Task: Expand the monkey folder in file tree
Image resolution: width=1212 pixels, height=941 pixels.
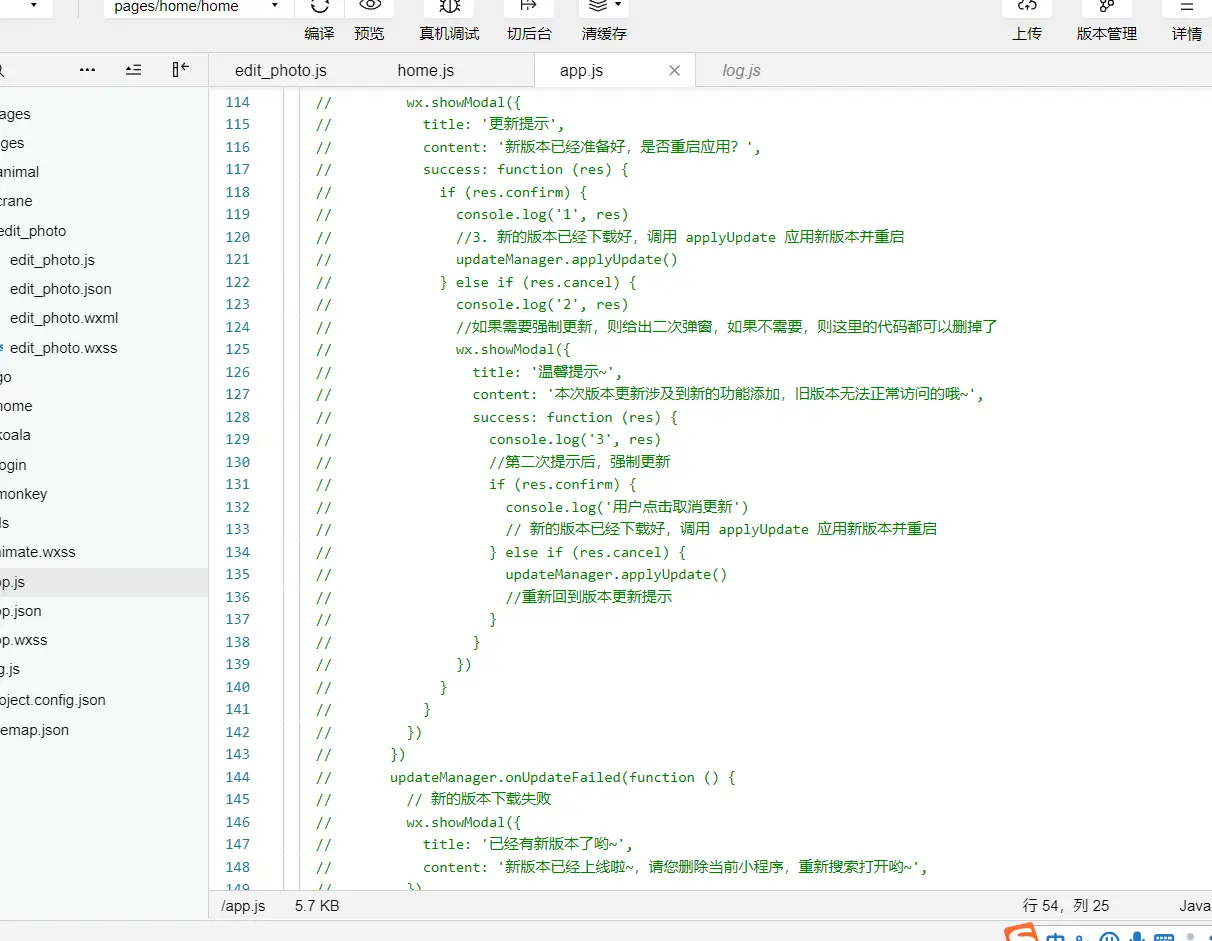Action: click(104, 494)
